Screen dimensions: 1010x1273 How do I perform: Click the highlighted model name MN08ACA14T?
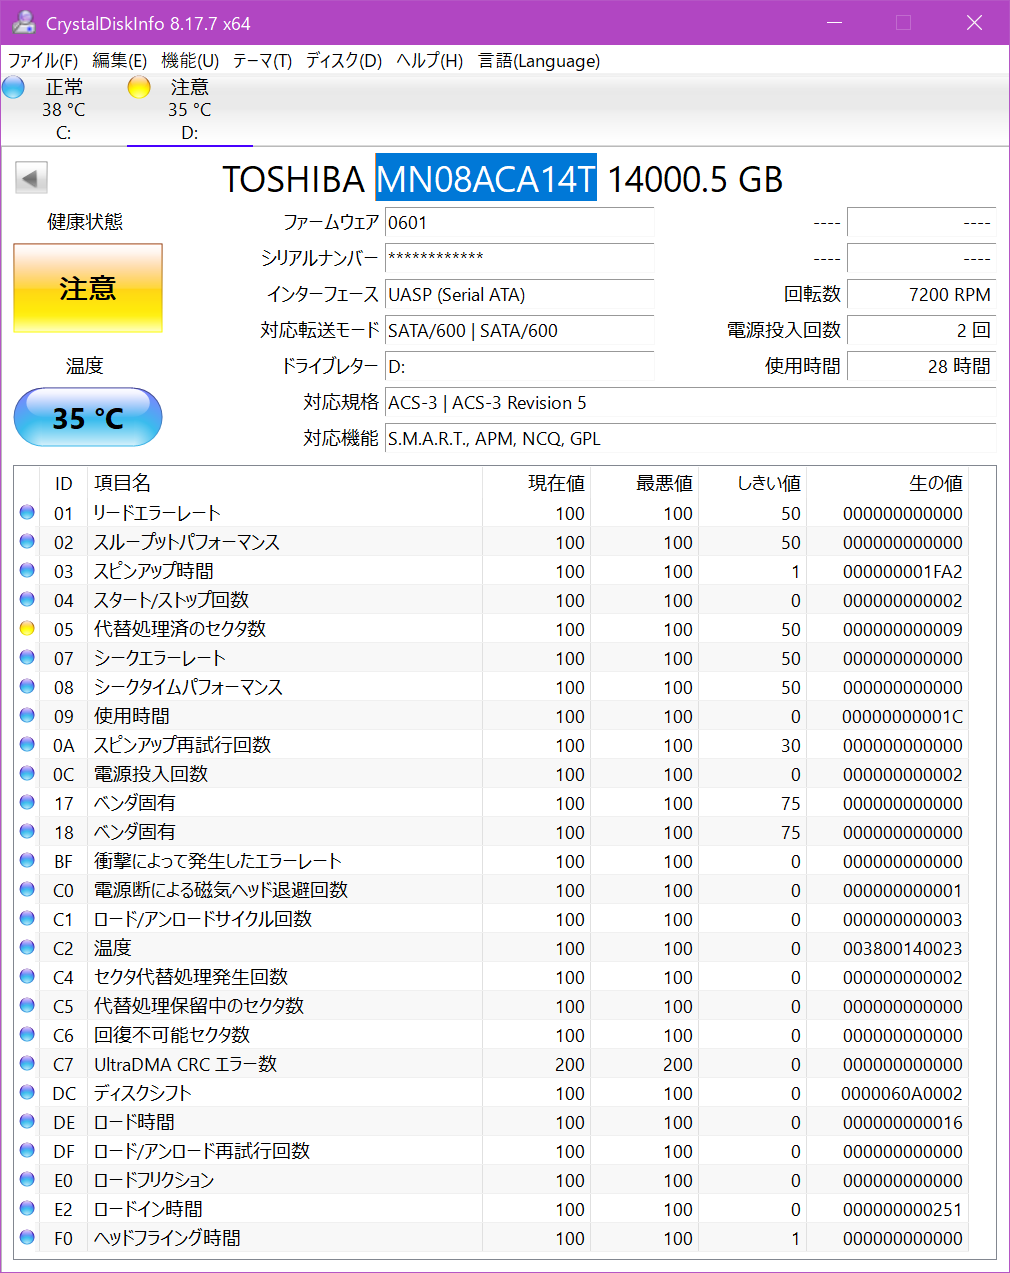click(x=486, y=179)
